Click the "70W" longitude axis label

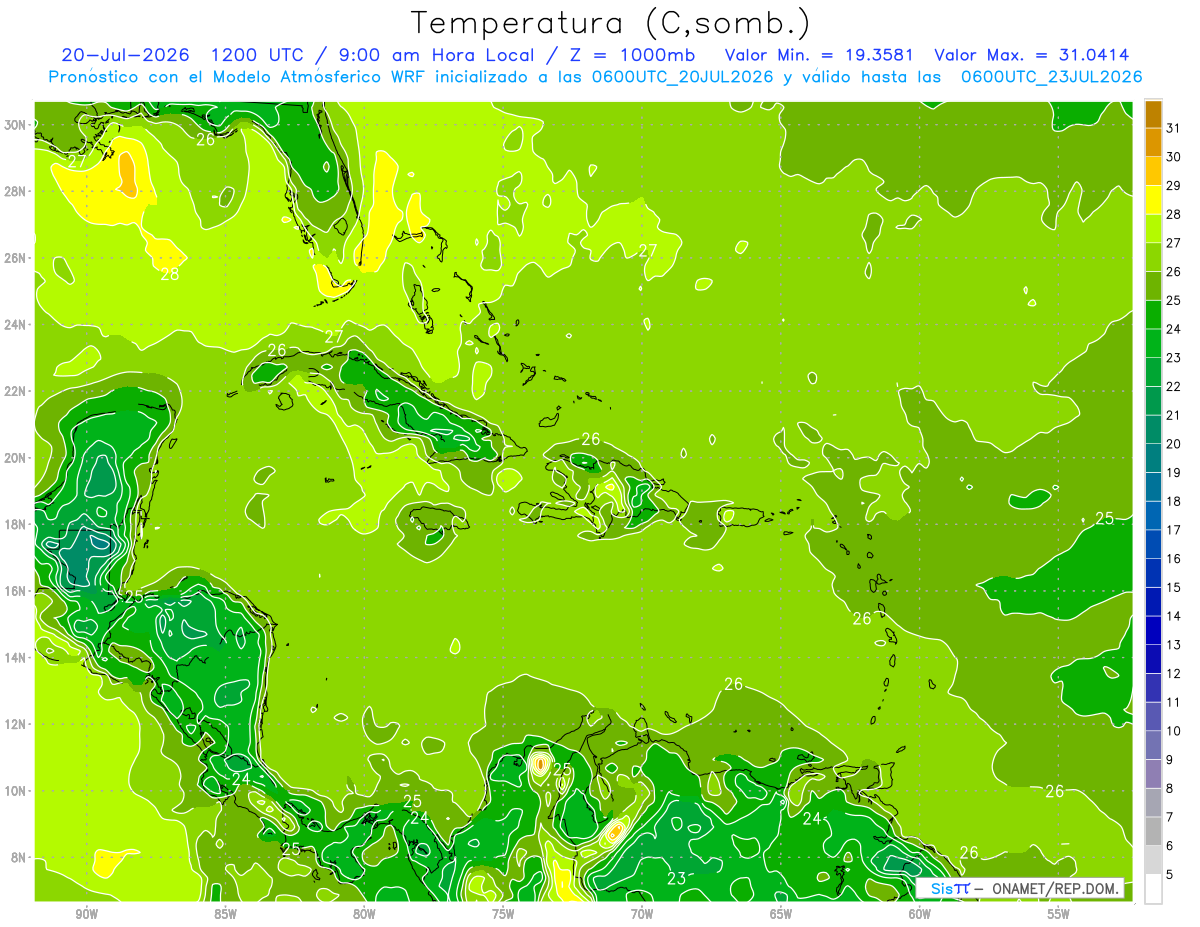pos(642,914)
